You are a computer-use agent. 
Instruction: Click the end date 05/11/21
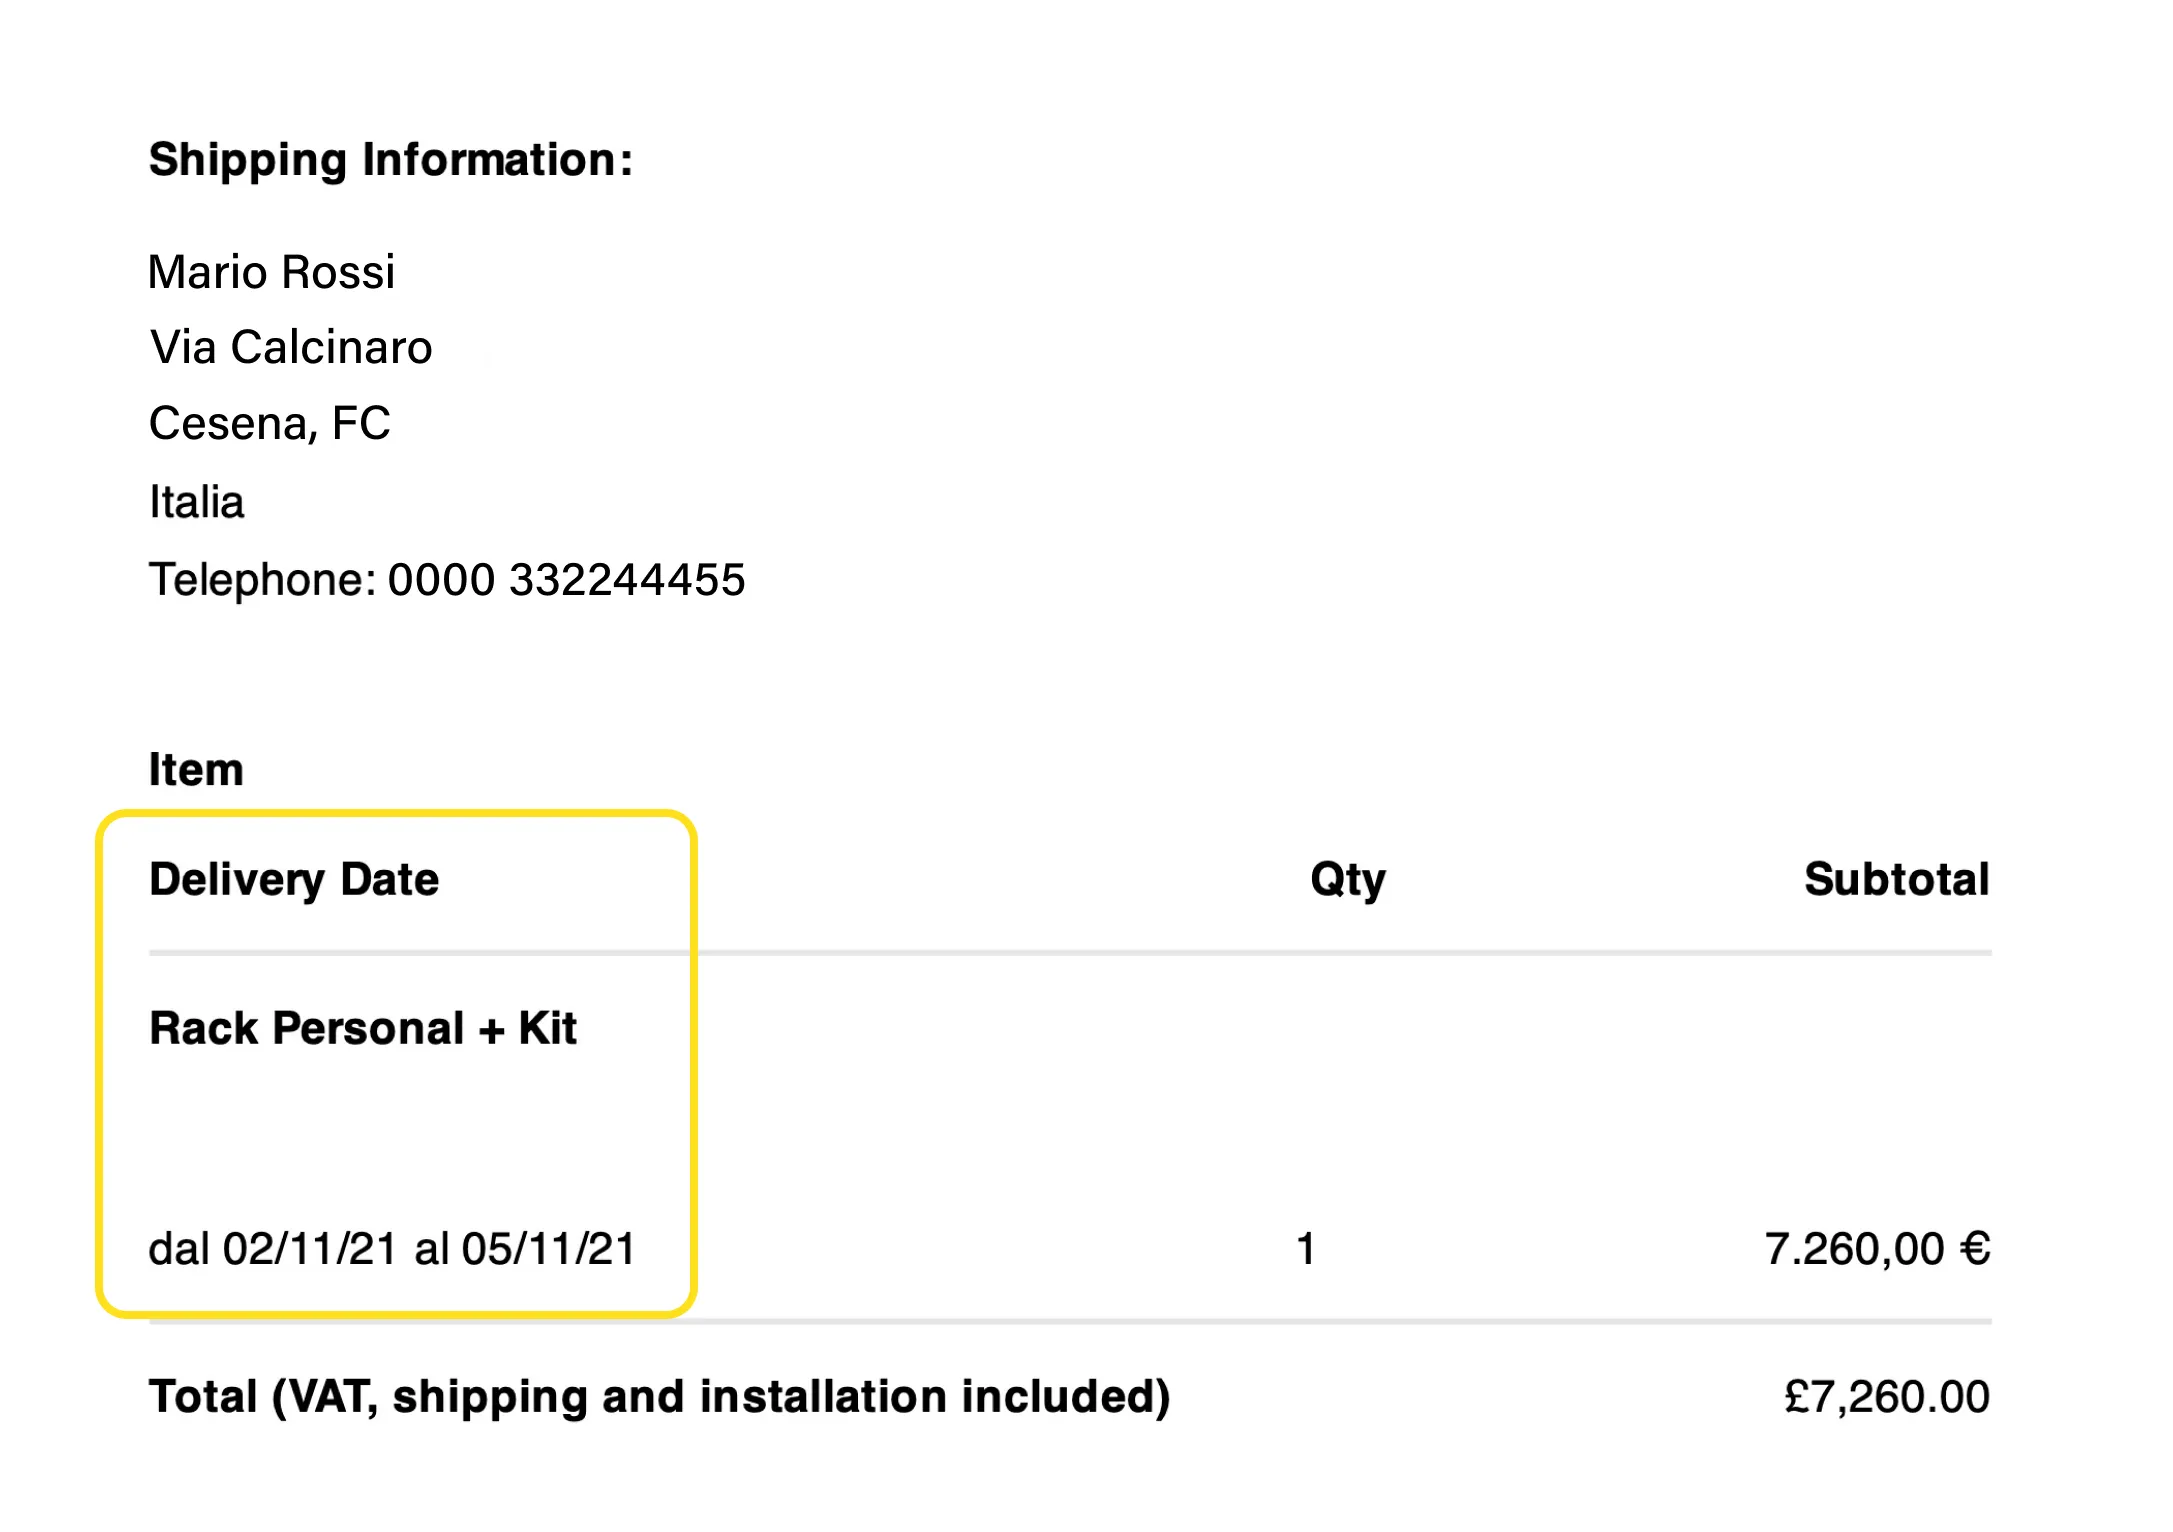548,1249
